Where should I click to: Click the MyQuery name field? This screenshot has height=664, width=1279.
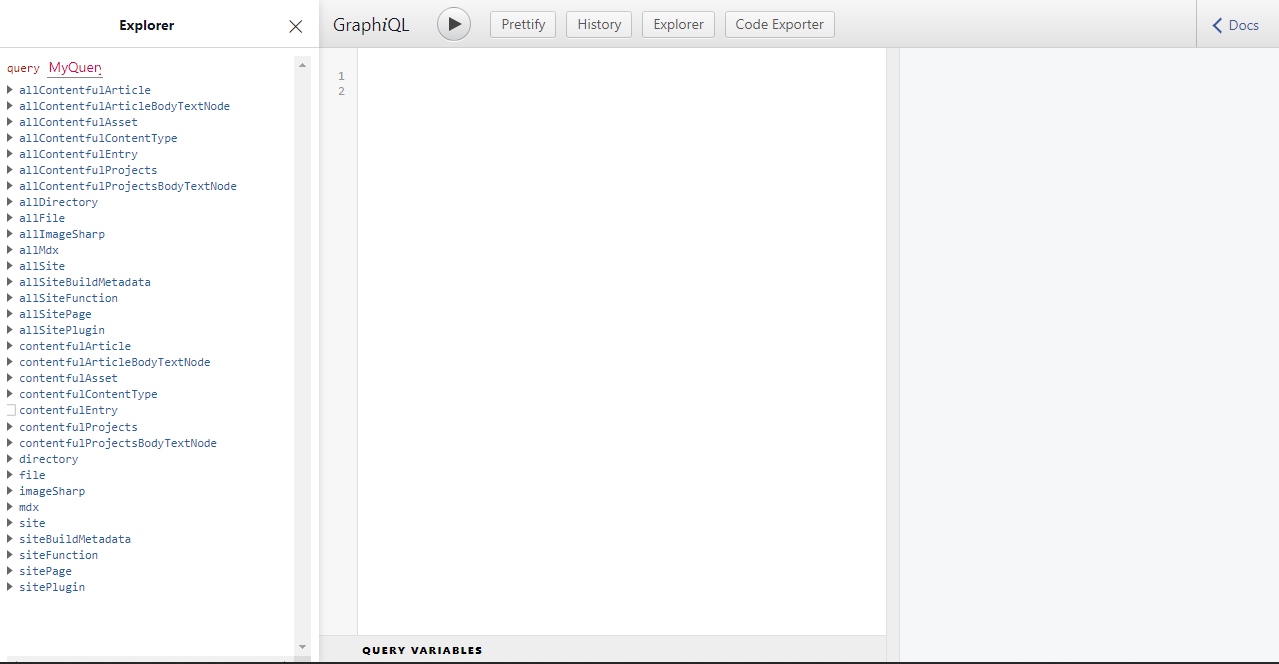click(75, 68)
